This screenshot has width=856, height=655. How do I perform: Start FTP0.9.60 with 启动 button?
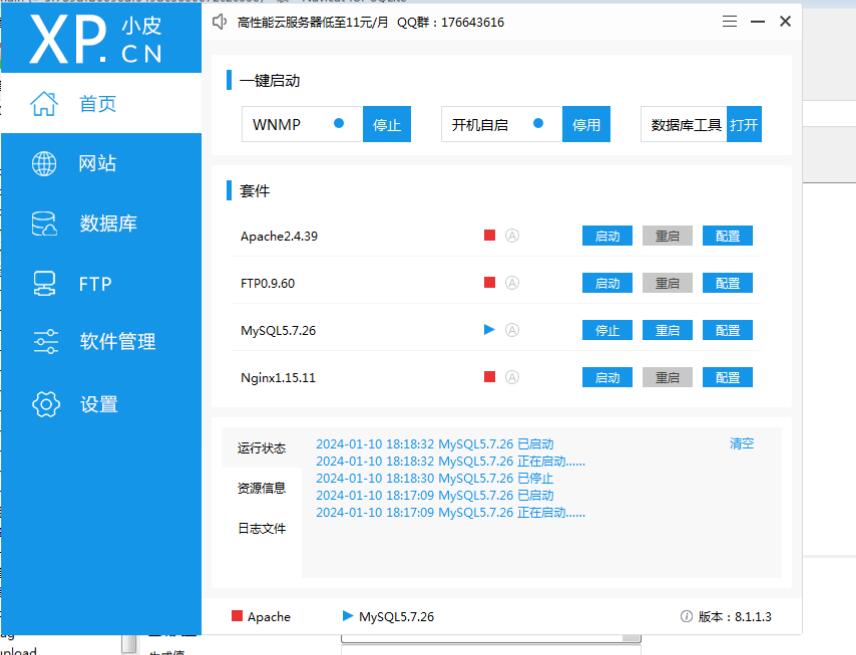[607, 283]
